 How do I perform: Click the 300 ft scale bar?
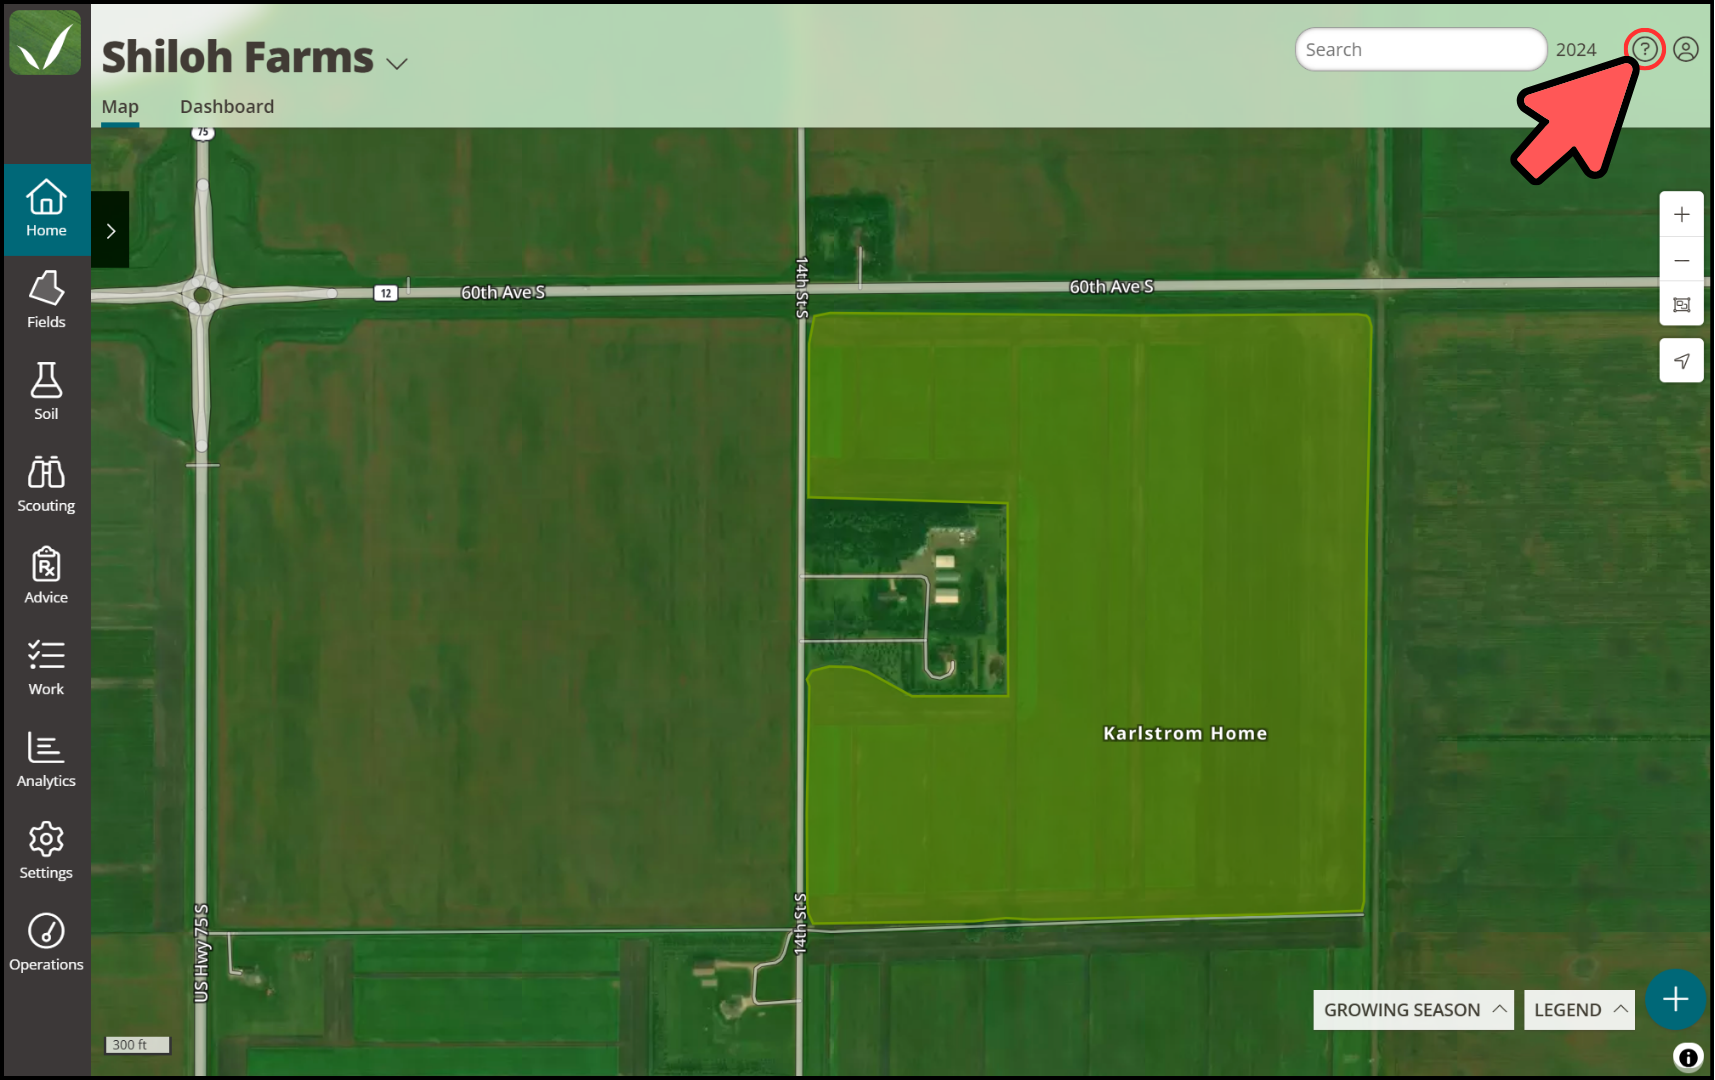tap(138, 1045)
